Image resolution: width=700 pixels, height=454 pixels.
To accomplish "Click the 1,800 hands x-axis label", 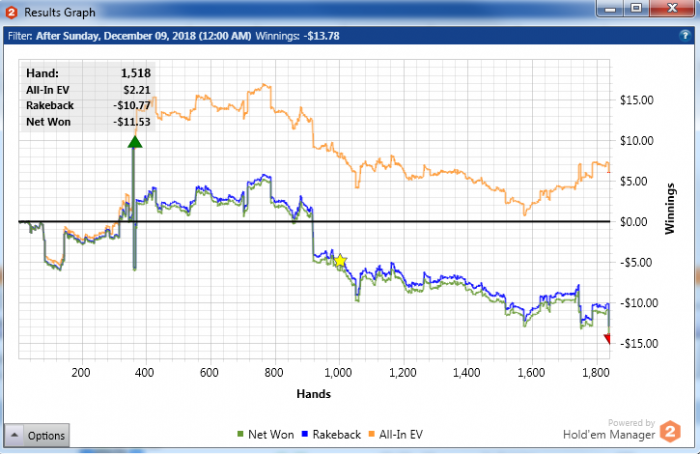I will coord(596,373).
